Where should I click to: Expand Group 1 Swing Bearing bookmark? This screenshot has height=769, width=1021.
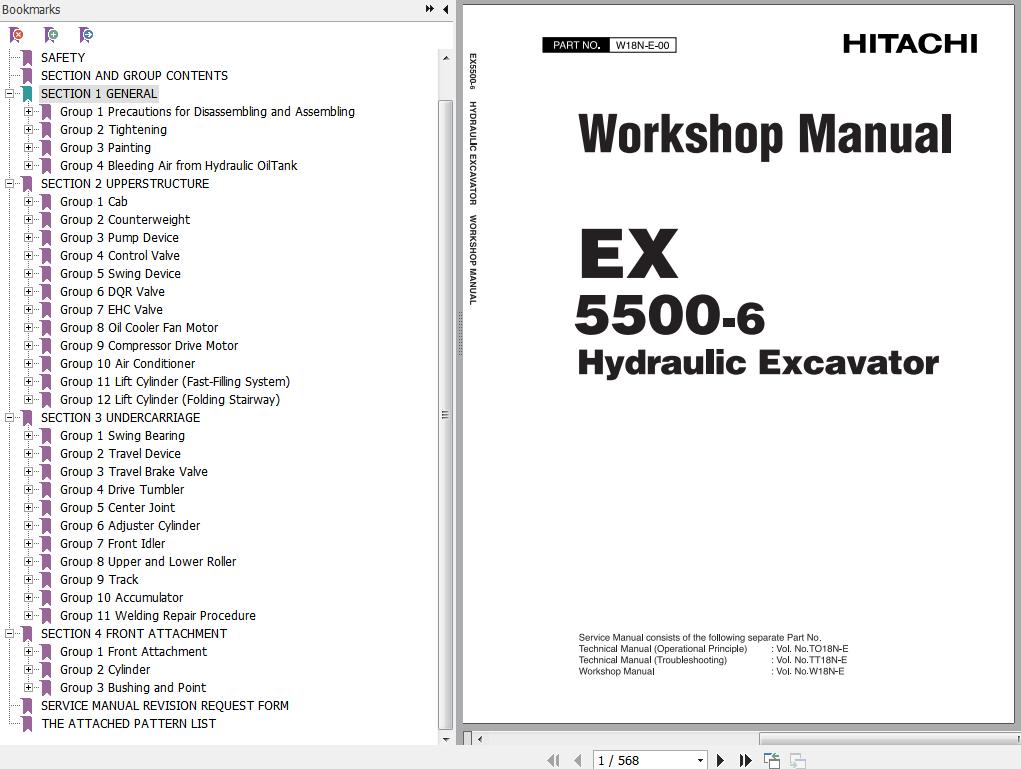tap(29, 436)
